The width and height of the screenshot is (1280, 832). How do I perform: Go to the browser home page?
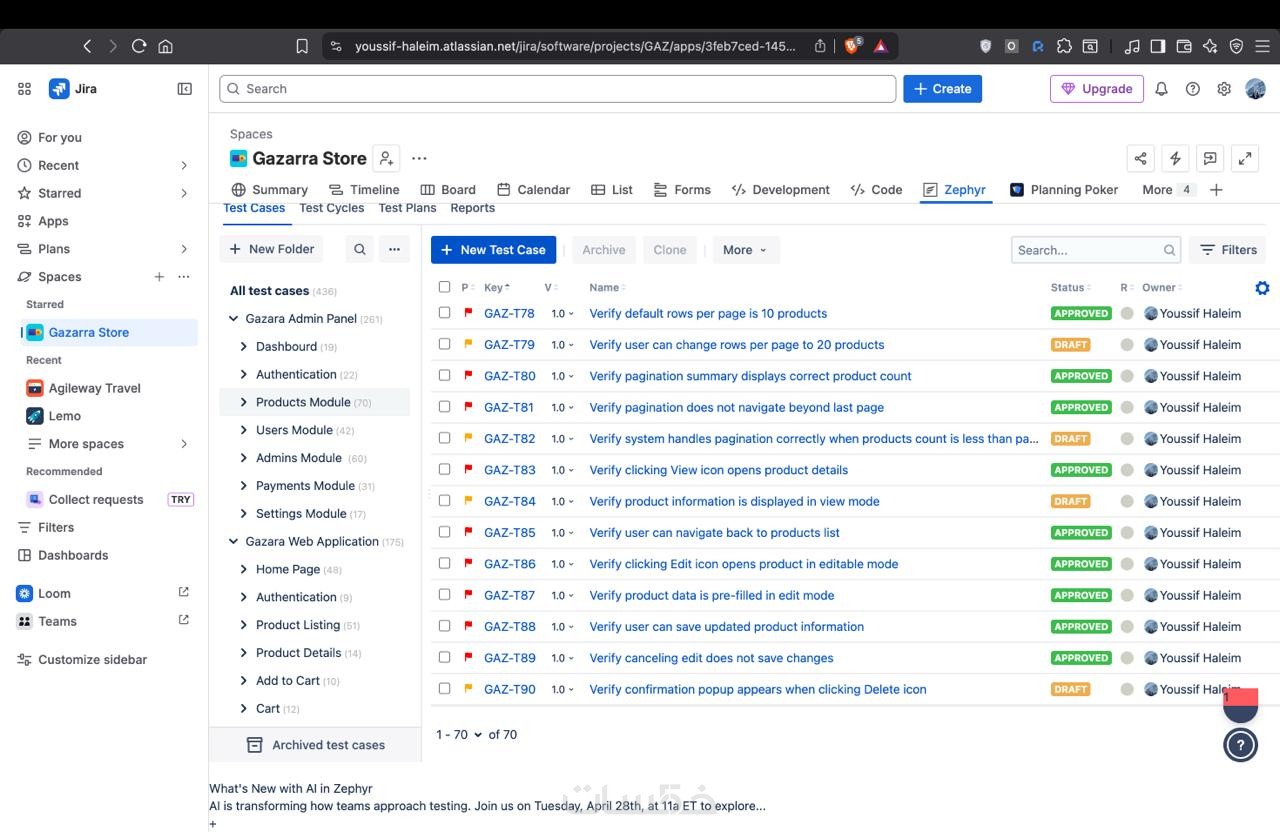166,46
